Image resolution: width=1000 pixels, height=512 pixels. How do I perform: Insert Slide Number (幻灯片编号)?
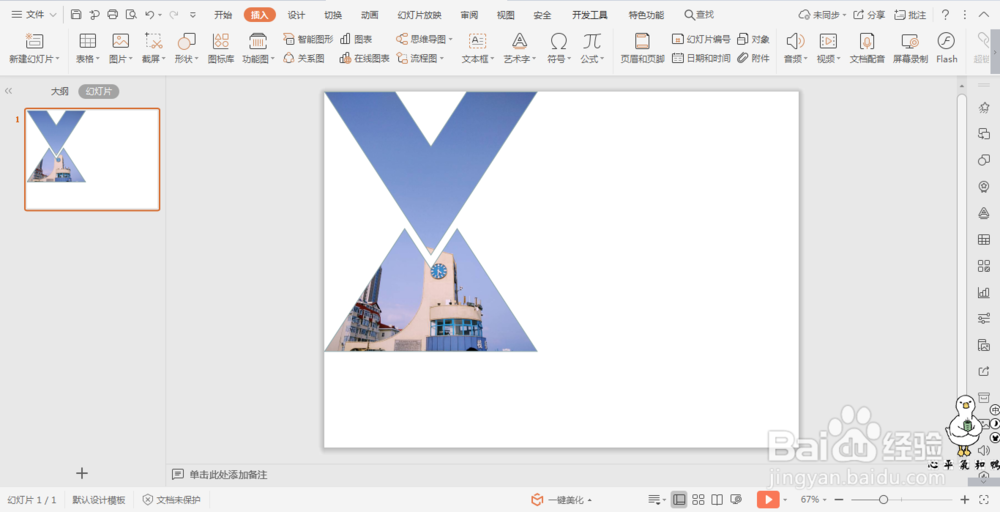click(701, 39)
